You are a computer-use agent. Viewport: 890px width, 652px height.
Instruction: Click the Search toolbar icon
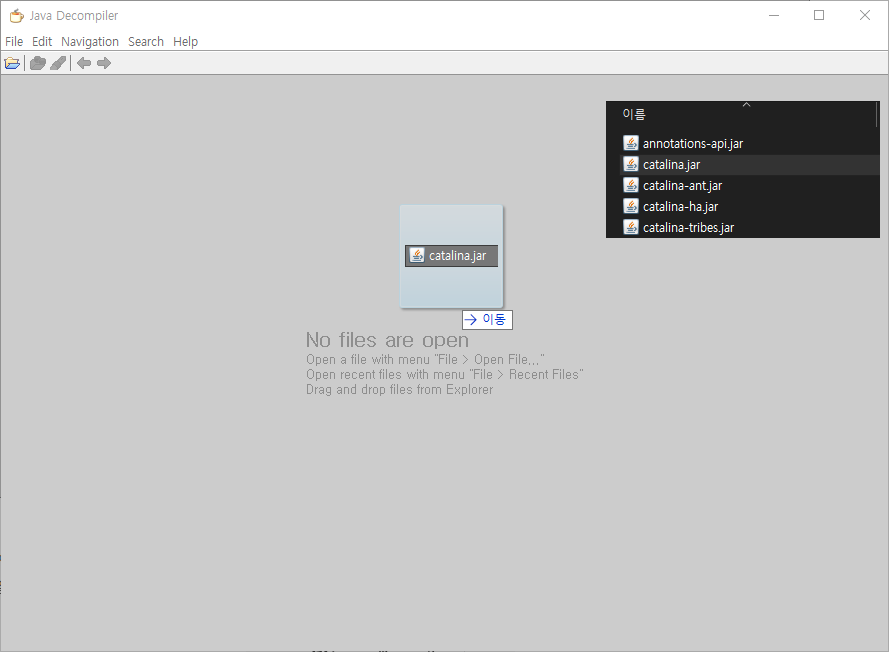(58, 62)
